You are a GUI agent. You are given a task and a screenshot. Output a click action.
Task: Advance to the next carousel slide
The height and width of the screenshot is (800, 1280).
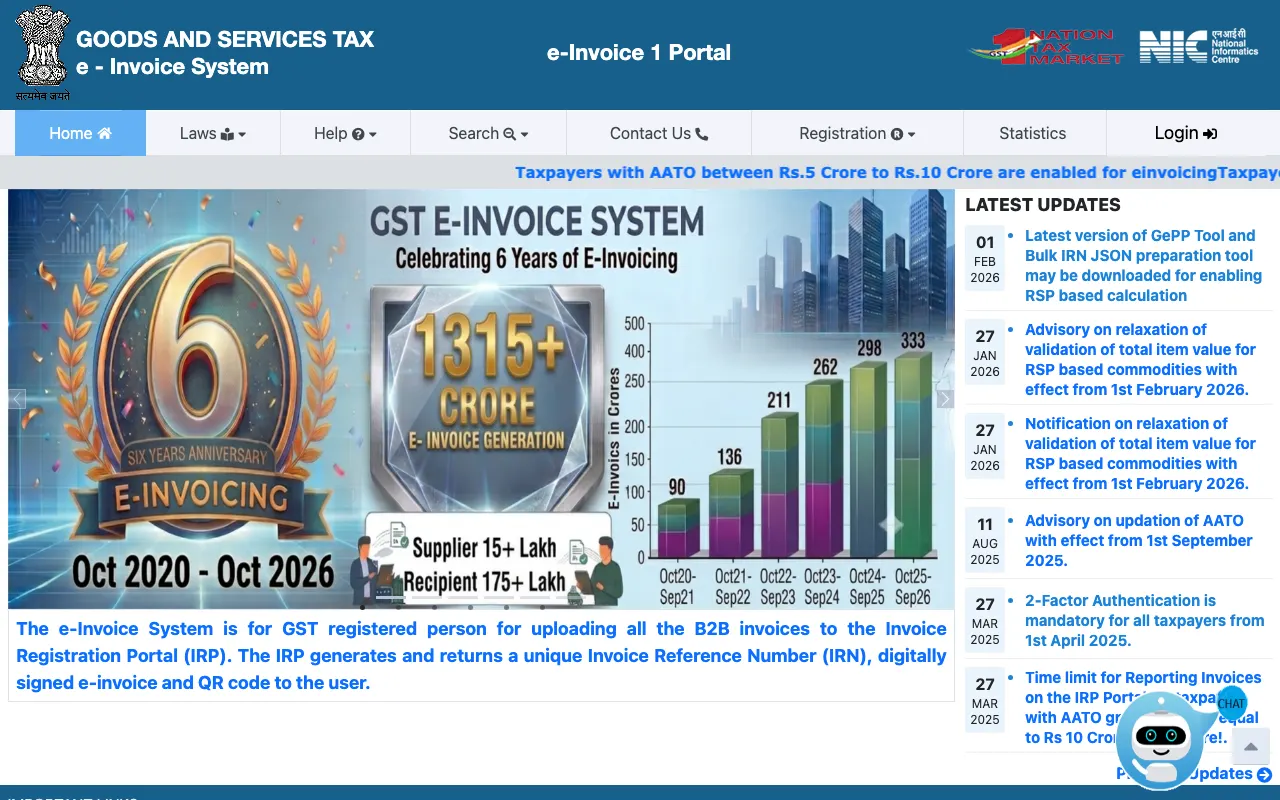[945, 399]
